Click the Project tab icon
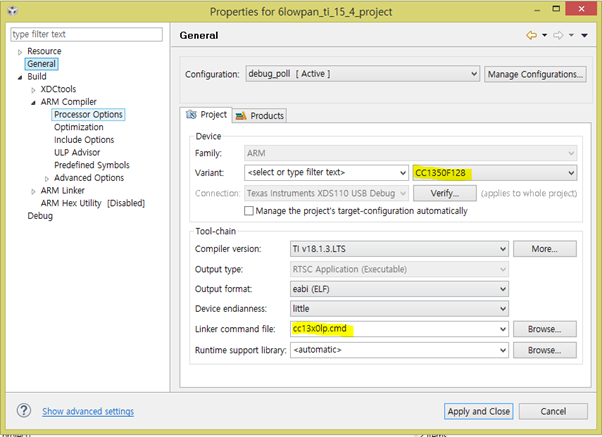This screenshot has width=602, height=437. click(193, 115)
